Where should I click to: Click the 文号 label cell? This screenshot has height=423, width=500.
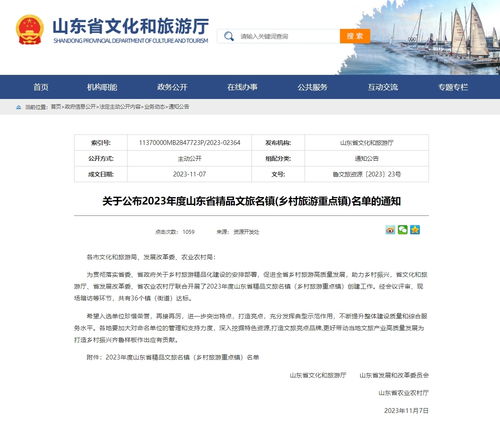(x=278, y=174)
